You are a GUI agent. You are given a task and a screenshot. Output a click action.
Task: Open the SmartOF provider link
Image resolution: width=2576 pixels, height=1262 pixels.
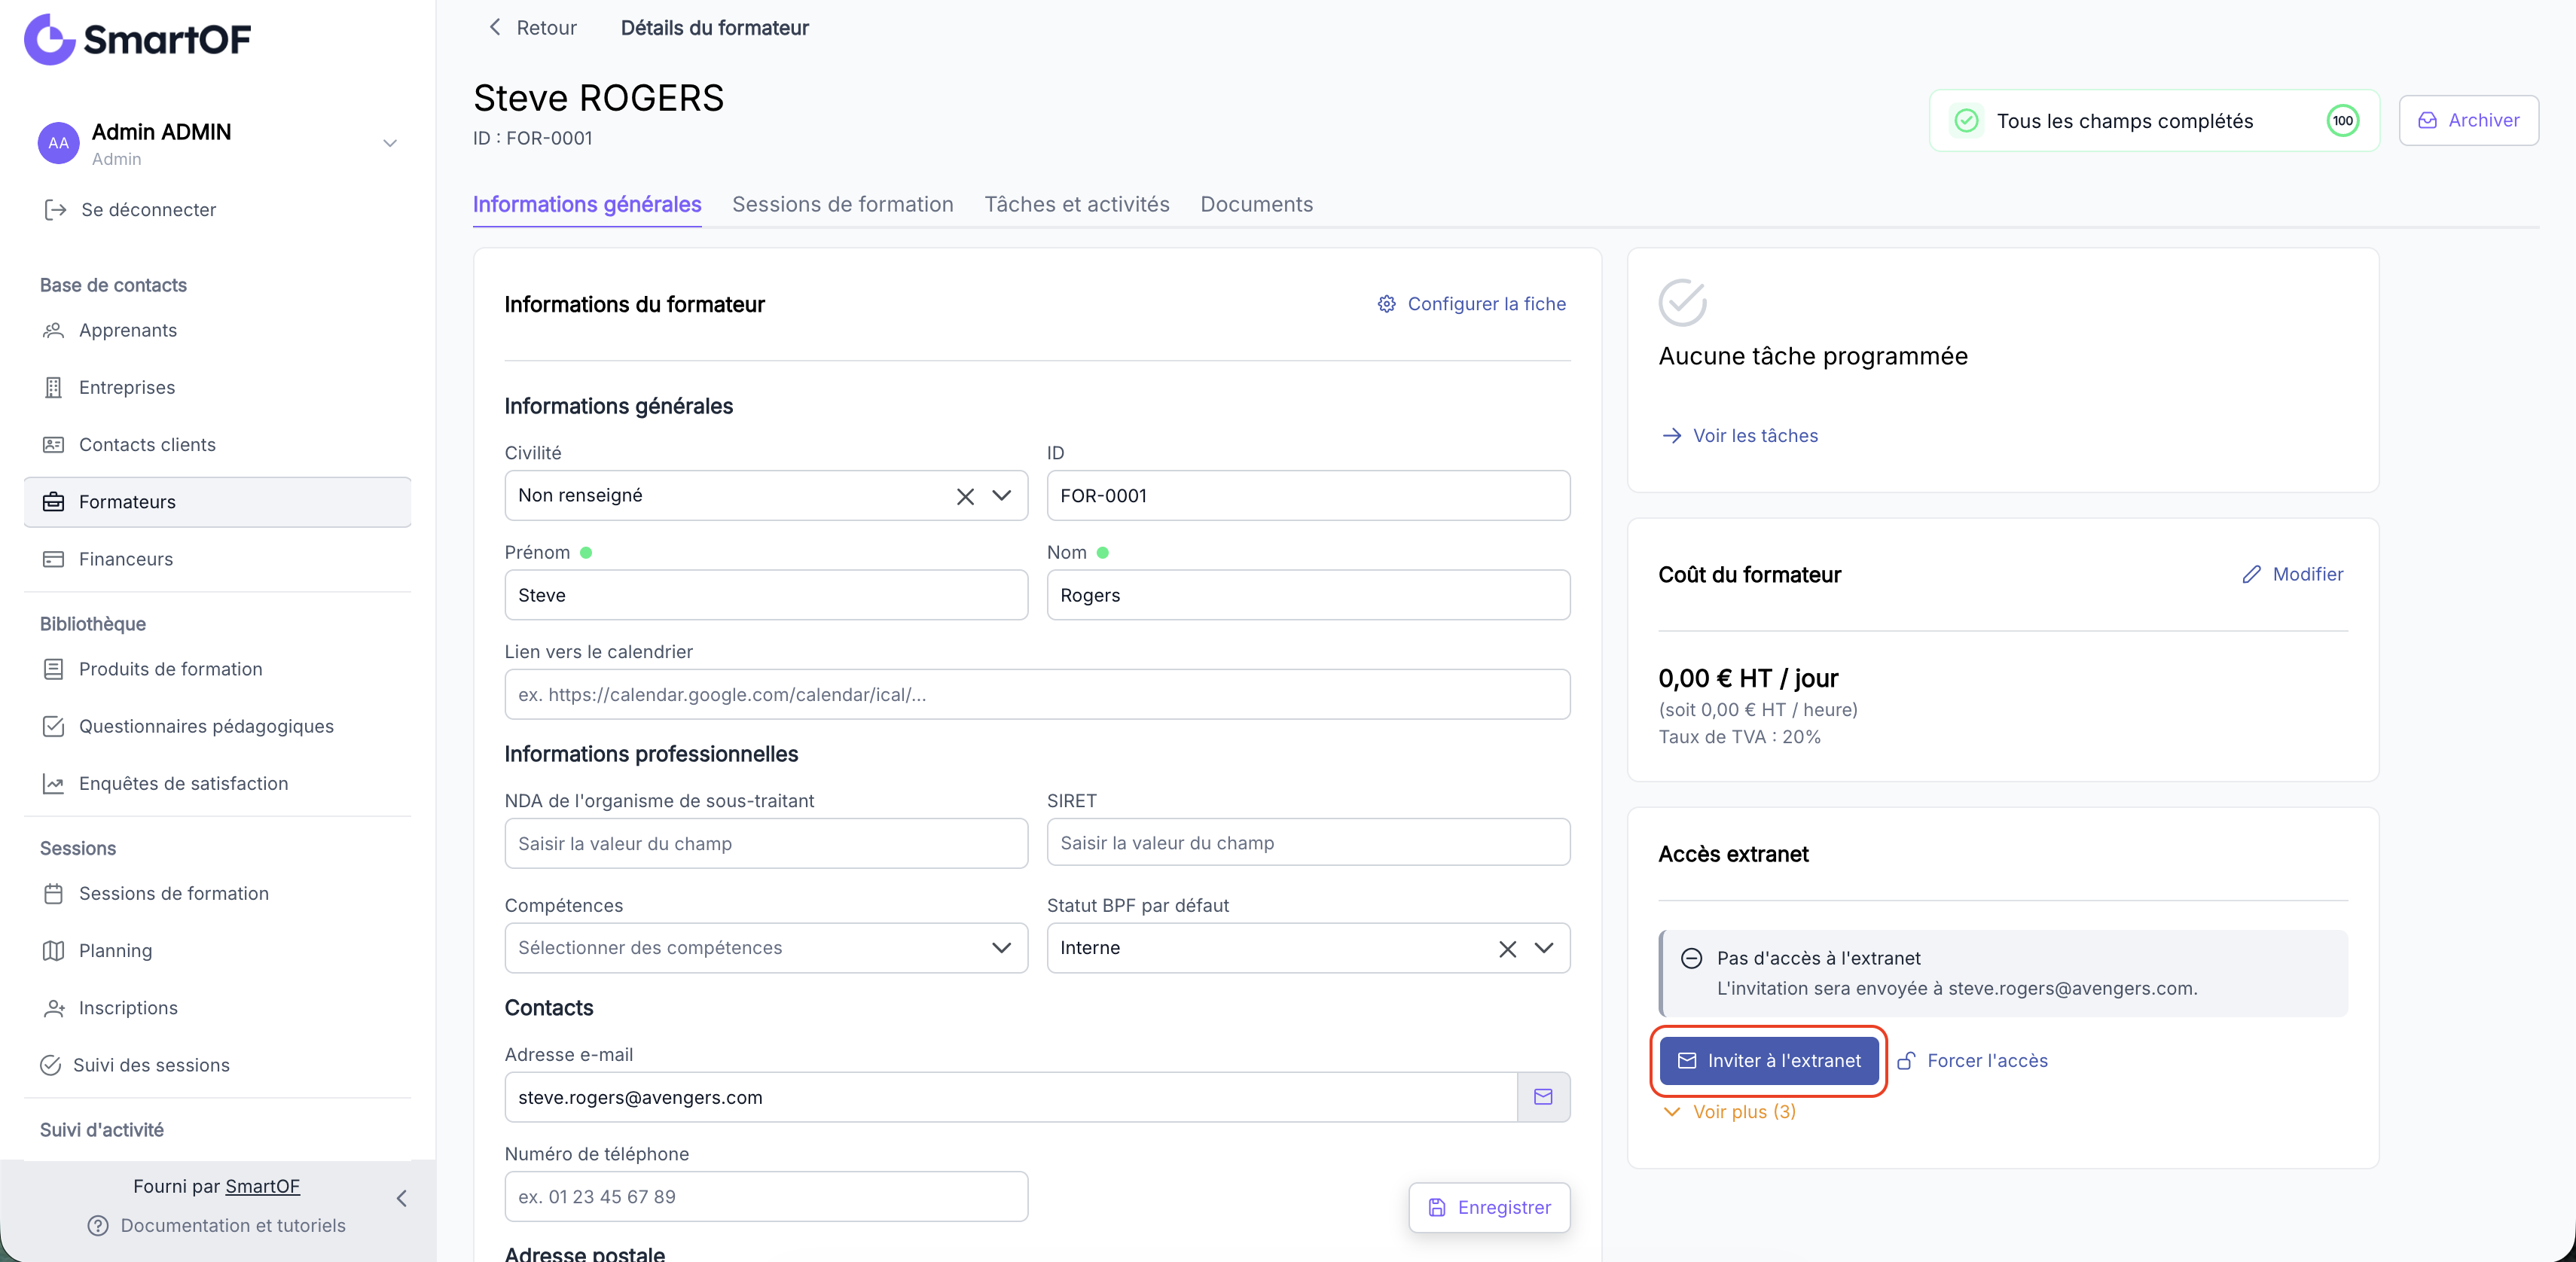point(262,1186)
